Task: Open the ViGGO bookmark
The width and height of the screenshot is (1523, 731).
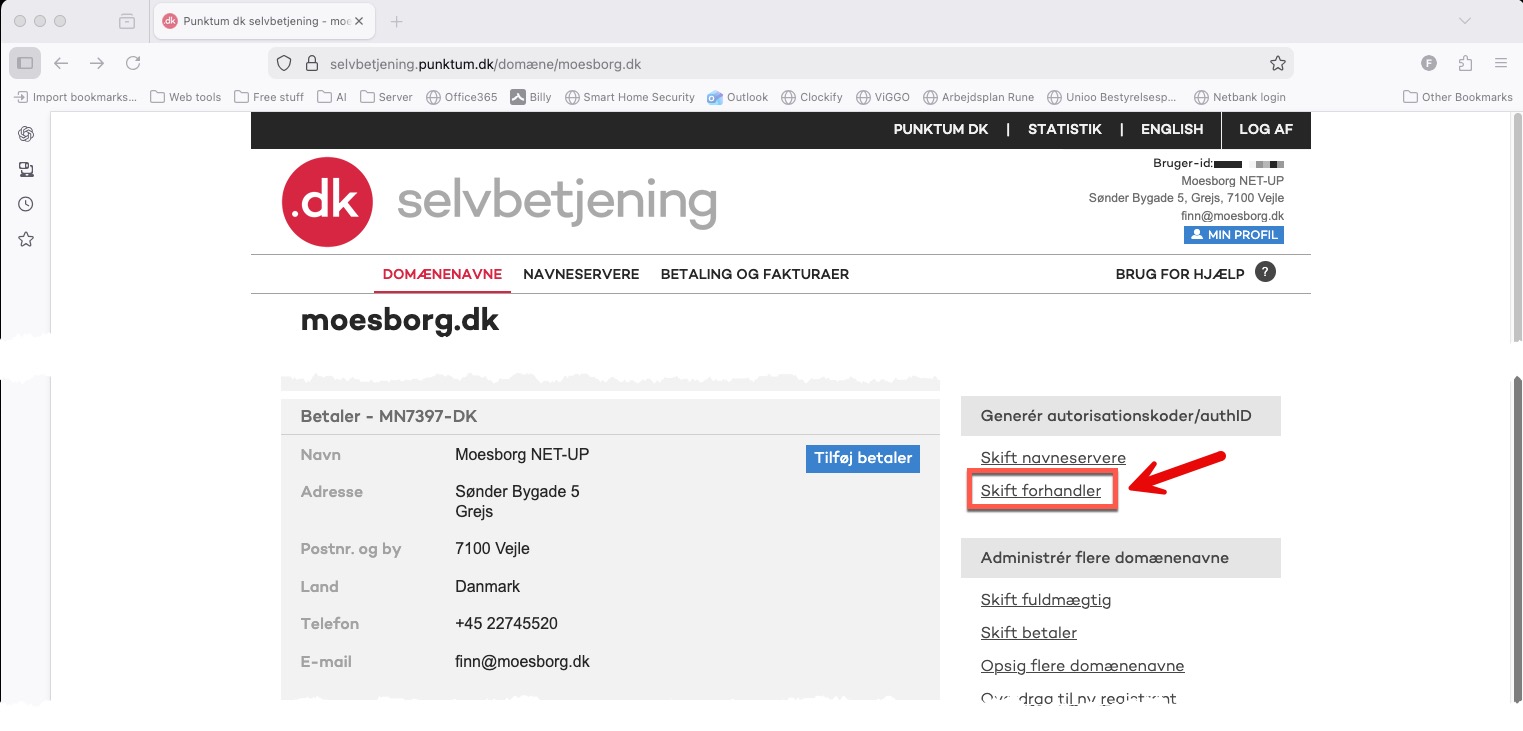Action: 883,97
